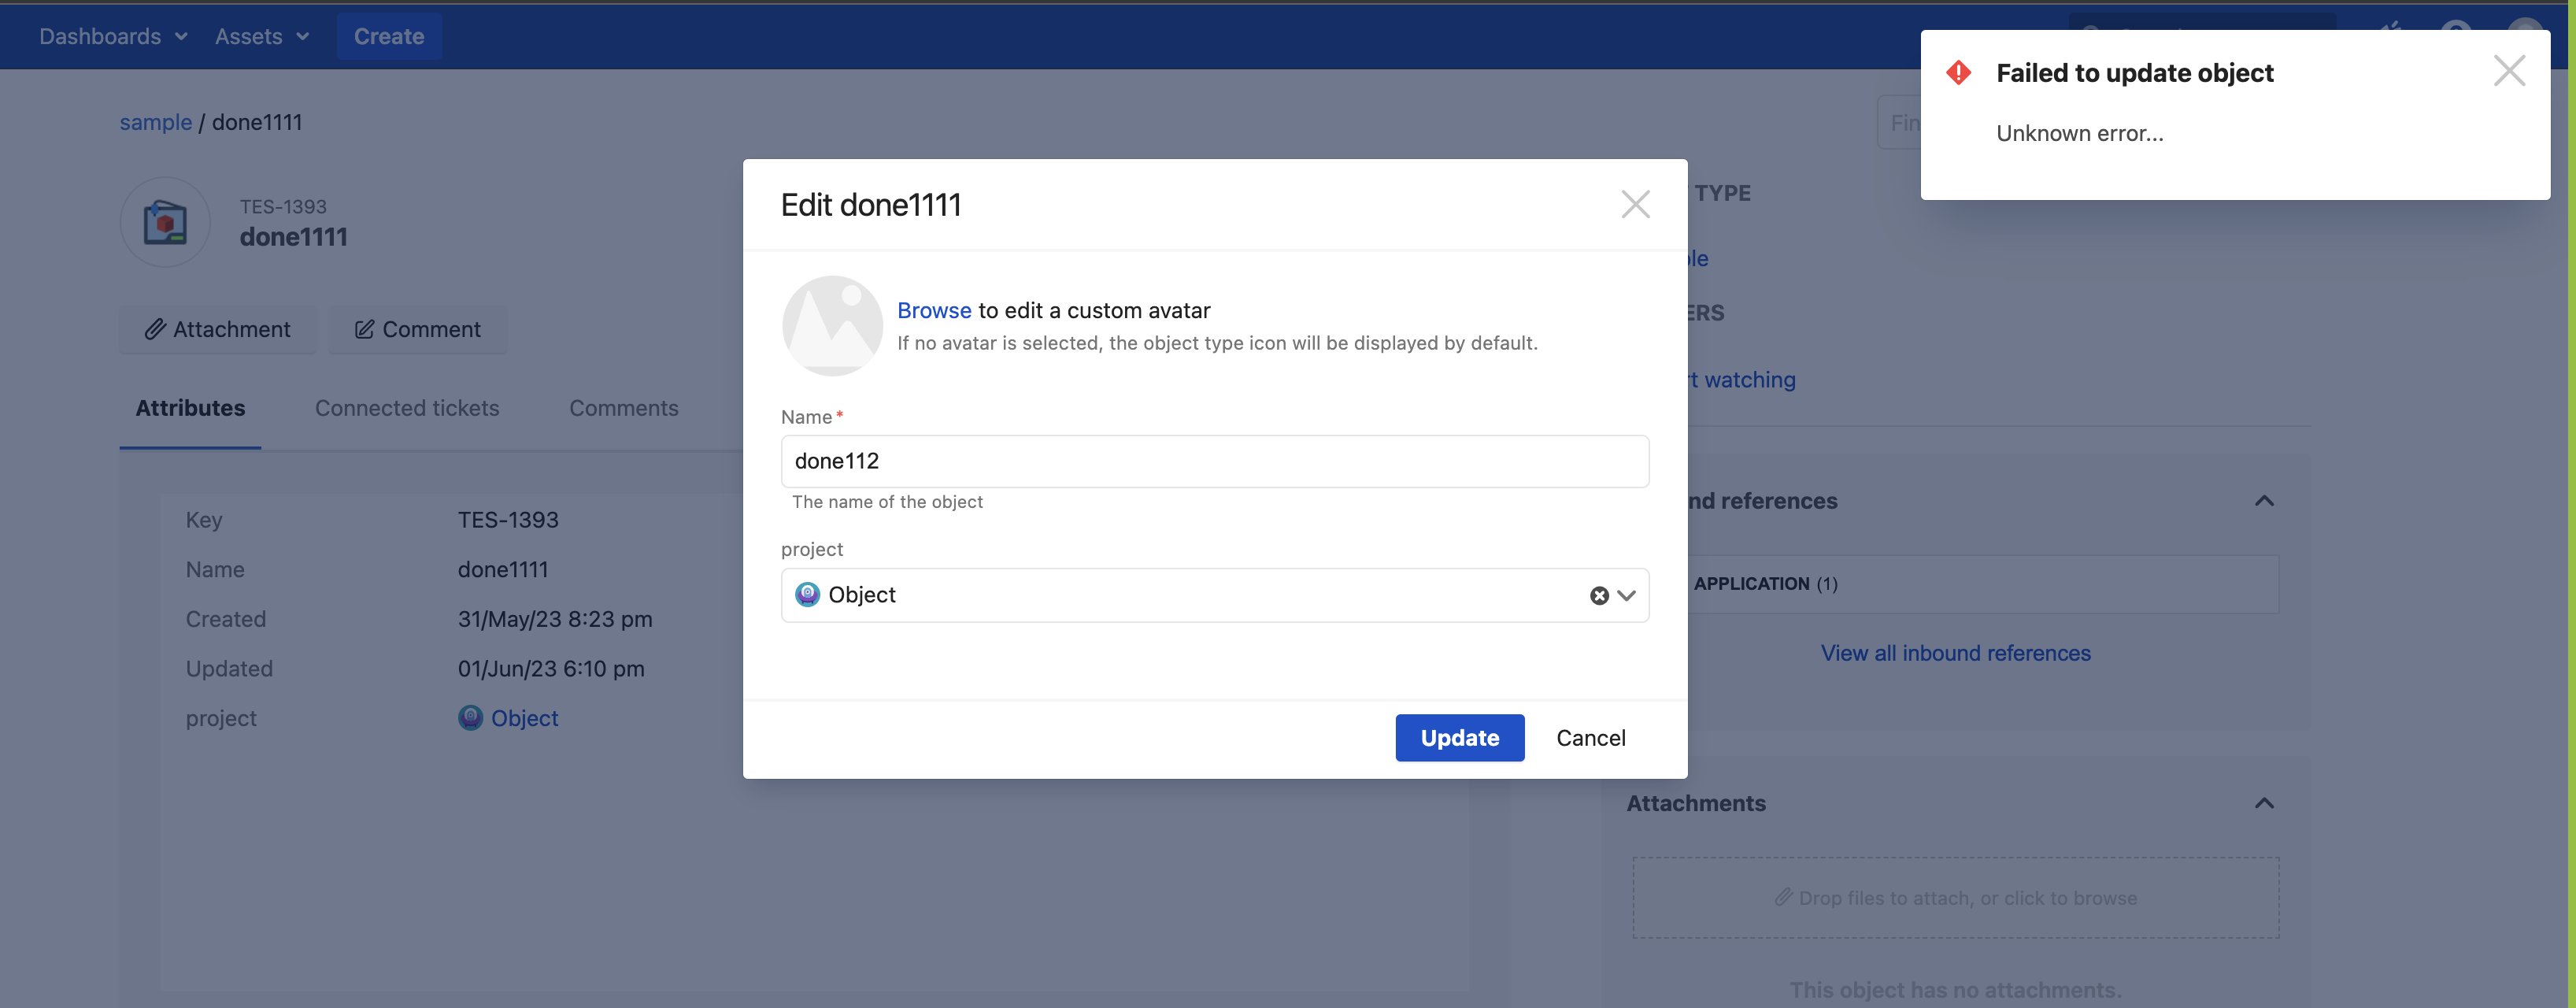
Task: Click Browse to edit custom avatar
Action: coord(933,311)
